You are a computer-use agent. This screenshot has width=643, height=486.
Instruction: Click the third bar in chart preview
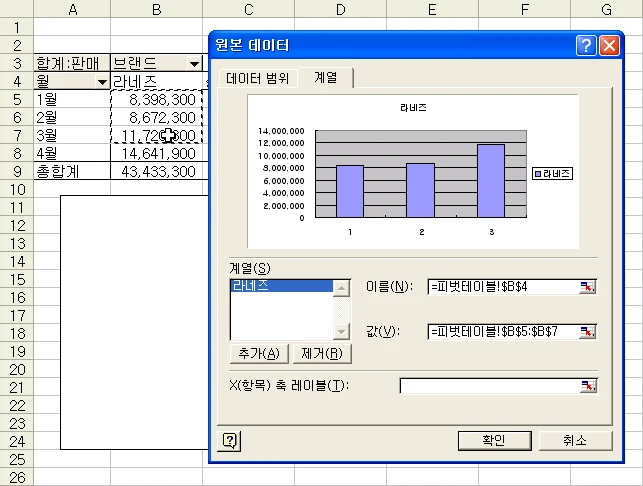coord(491,180)
